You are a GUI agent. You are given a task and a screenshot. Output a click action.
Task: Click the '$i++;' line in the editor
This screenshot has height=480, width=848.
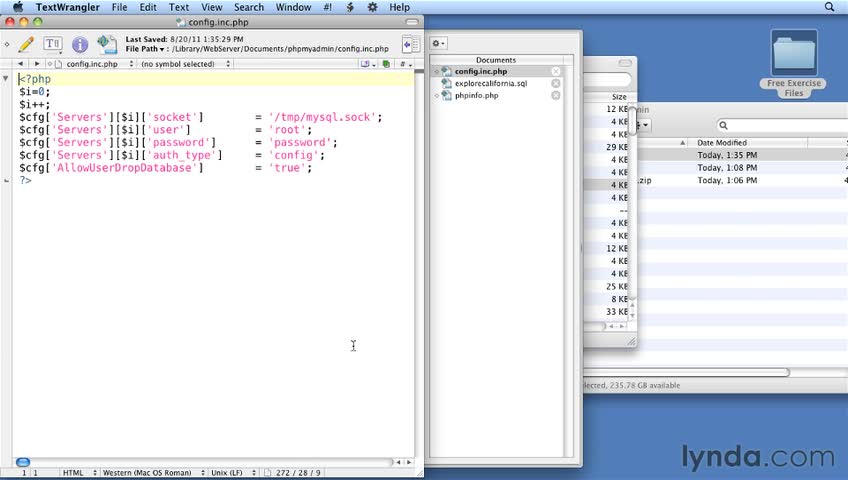coord(35,104)
